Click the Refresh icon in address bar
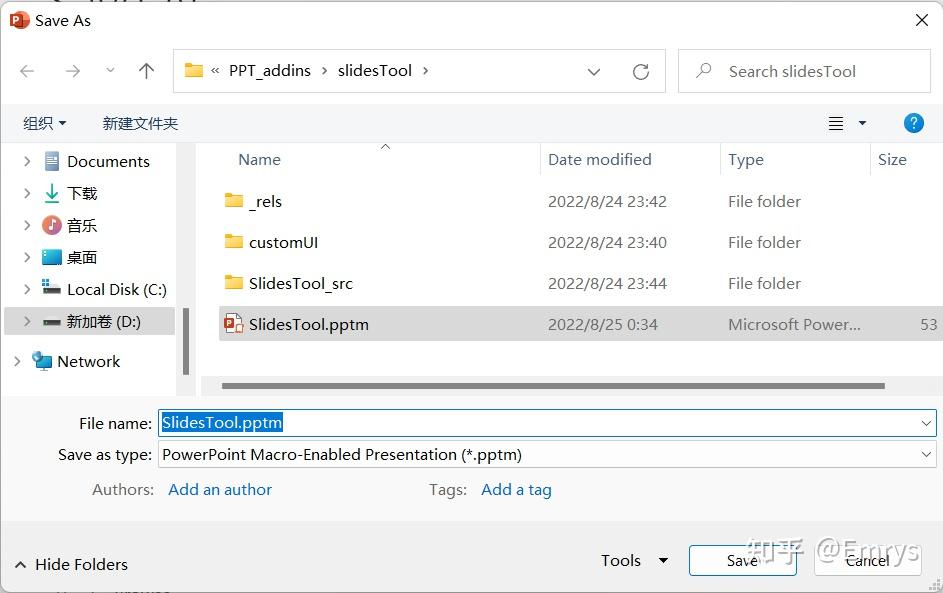Screen dimensions: 943x593 (642, 71)
